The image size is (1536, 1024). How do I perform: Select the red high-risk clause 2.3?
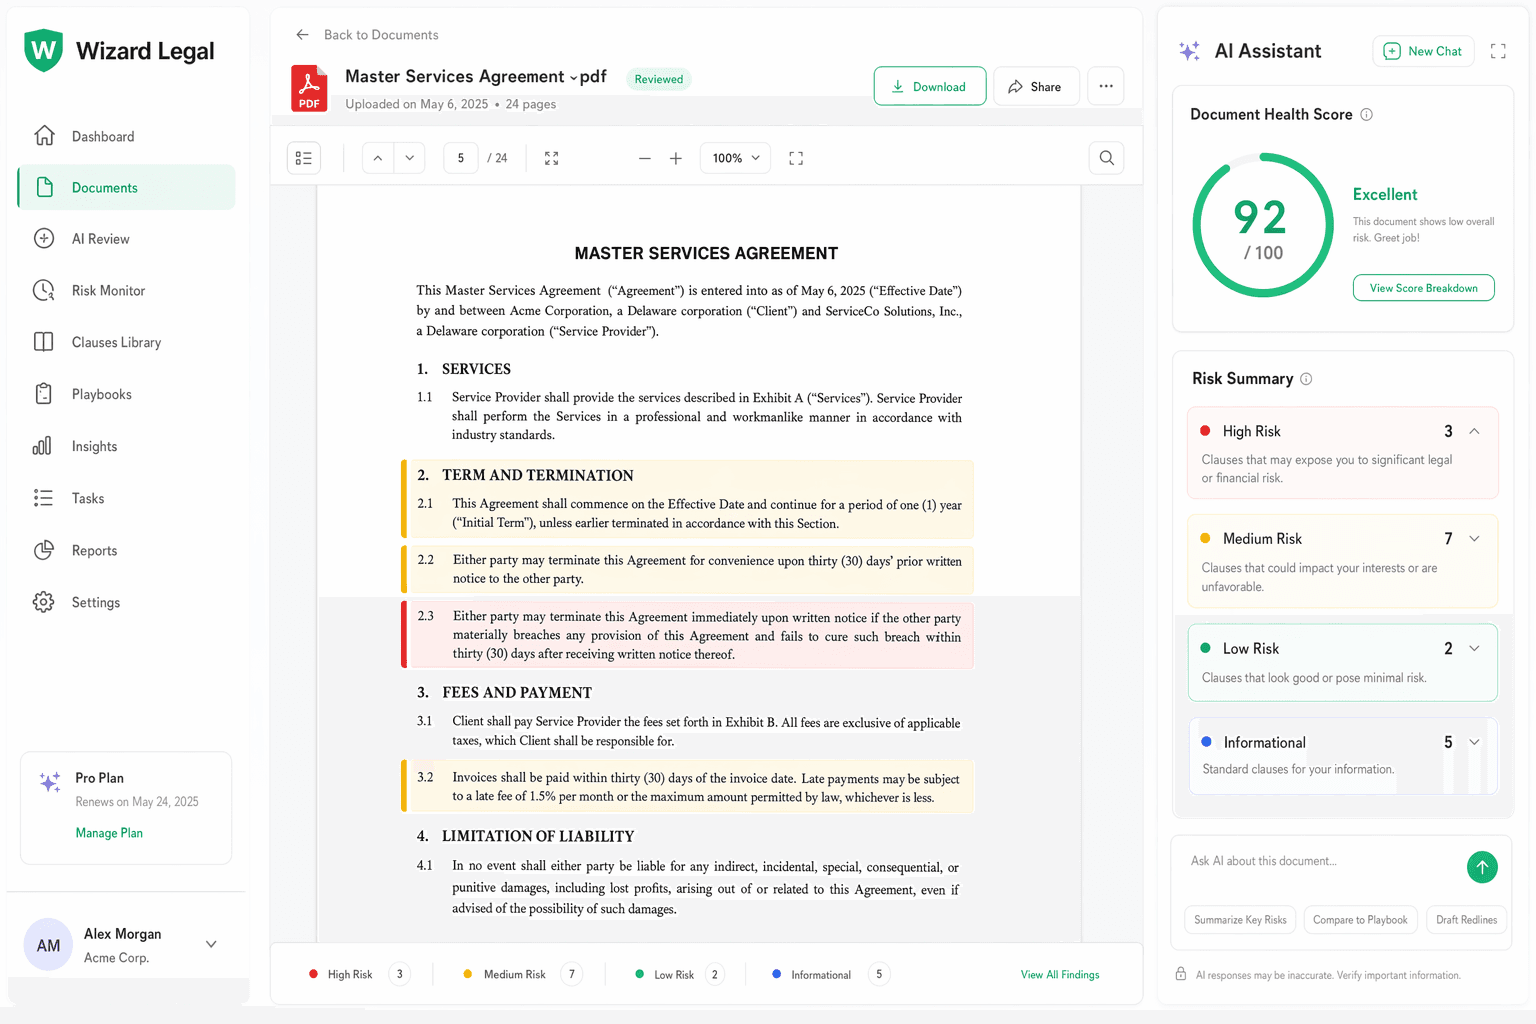pyautogui.click(x=688, y=635)
